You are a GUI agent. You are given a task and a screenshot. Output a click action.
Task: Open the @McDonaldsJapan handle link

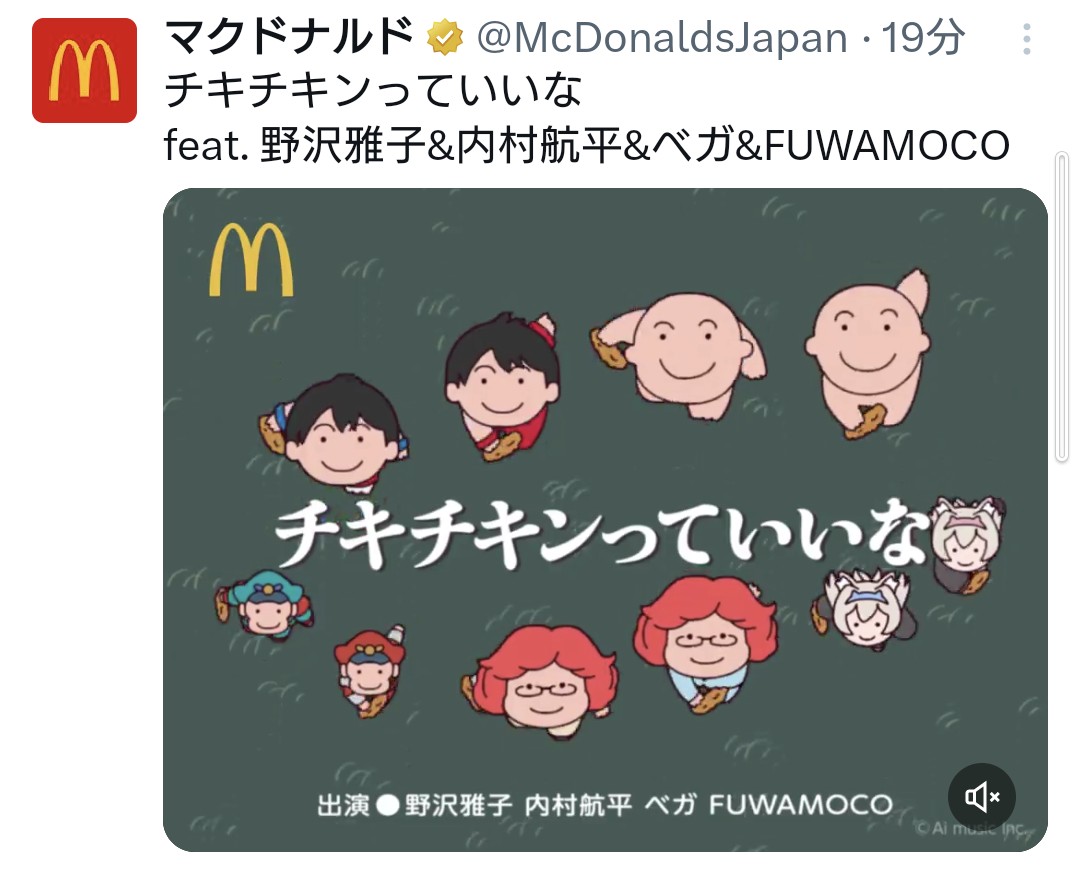(x=662, y=38)
